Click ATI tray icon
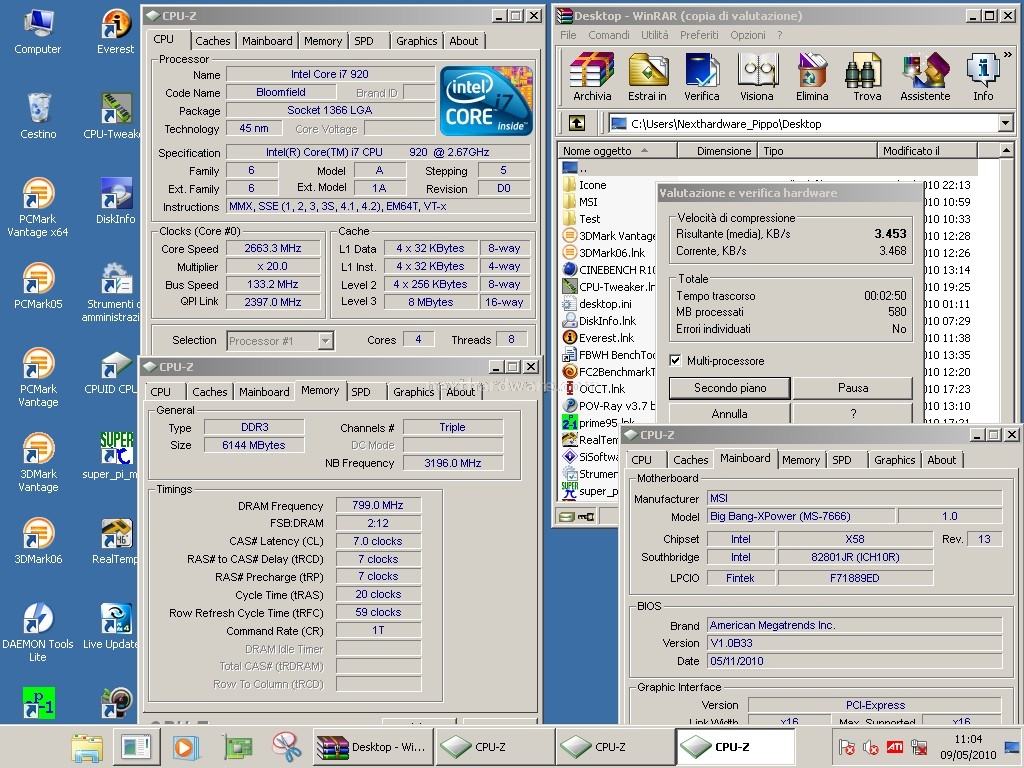The width and height of the screenshot is (1024, 768). (894, 746)
